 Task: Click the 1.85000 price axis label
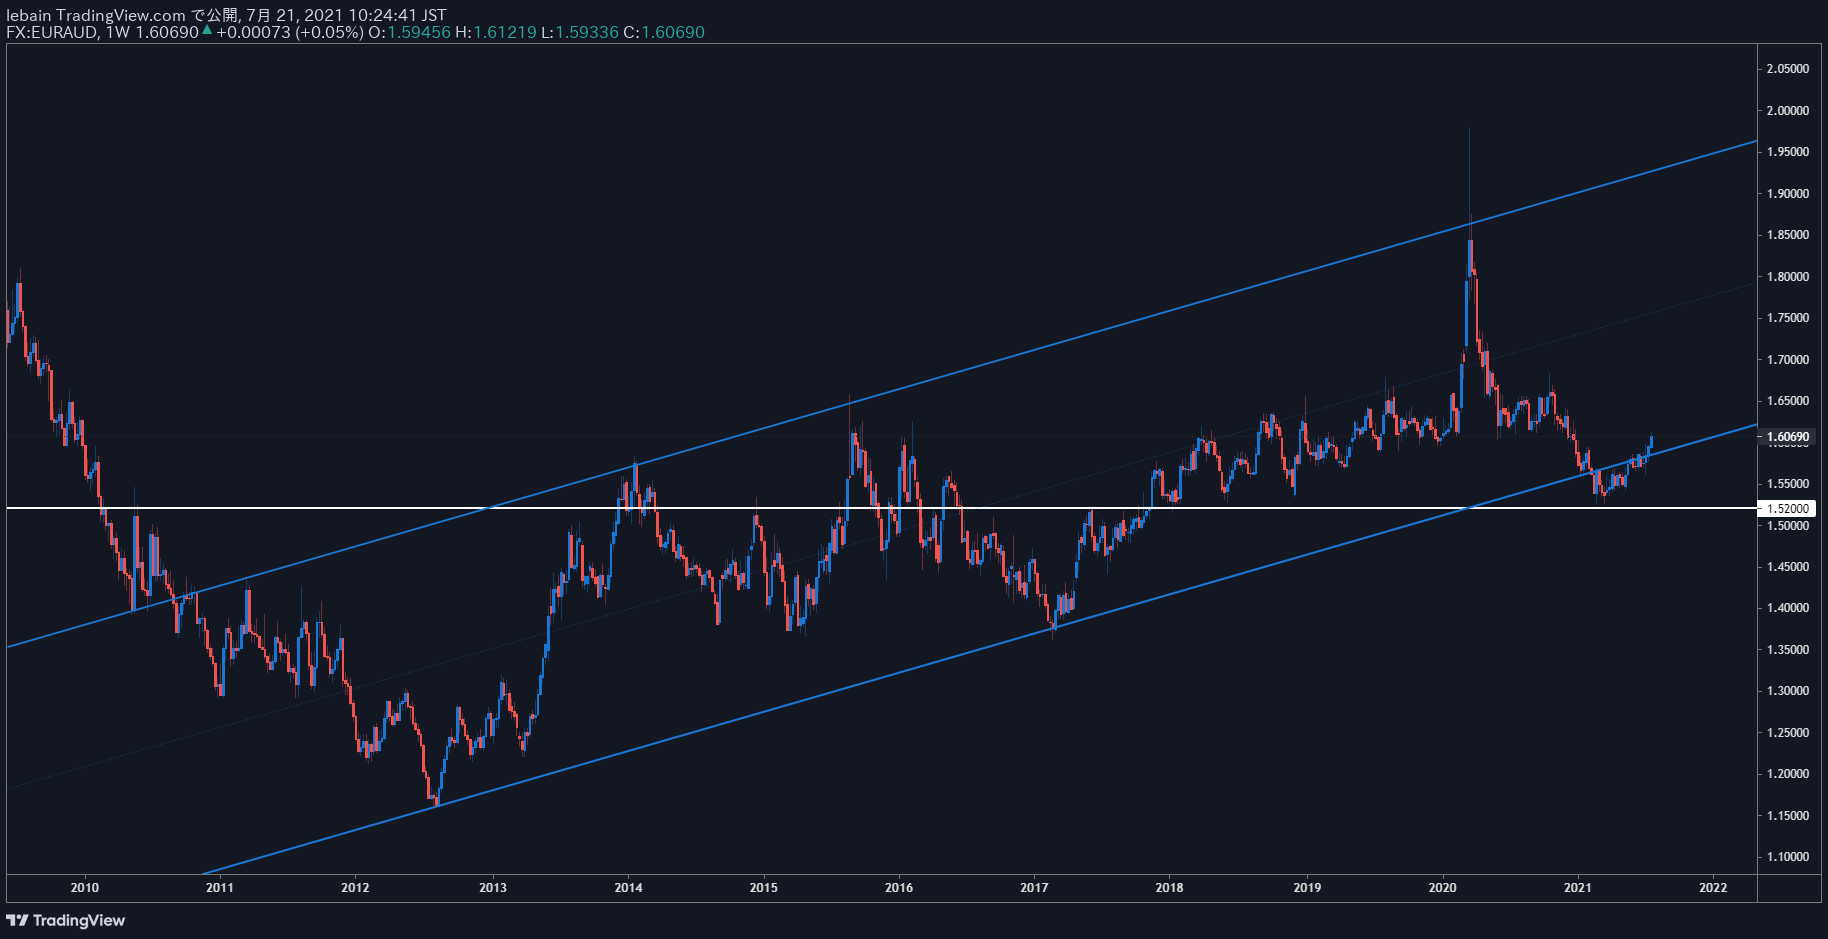coord(1787,235)
